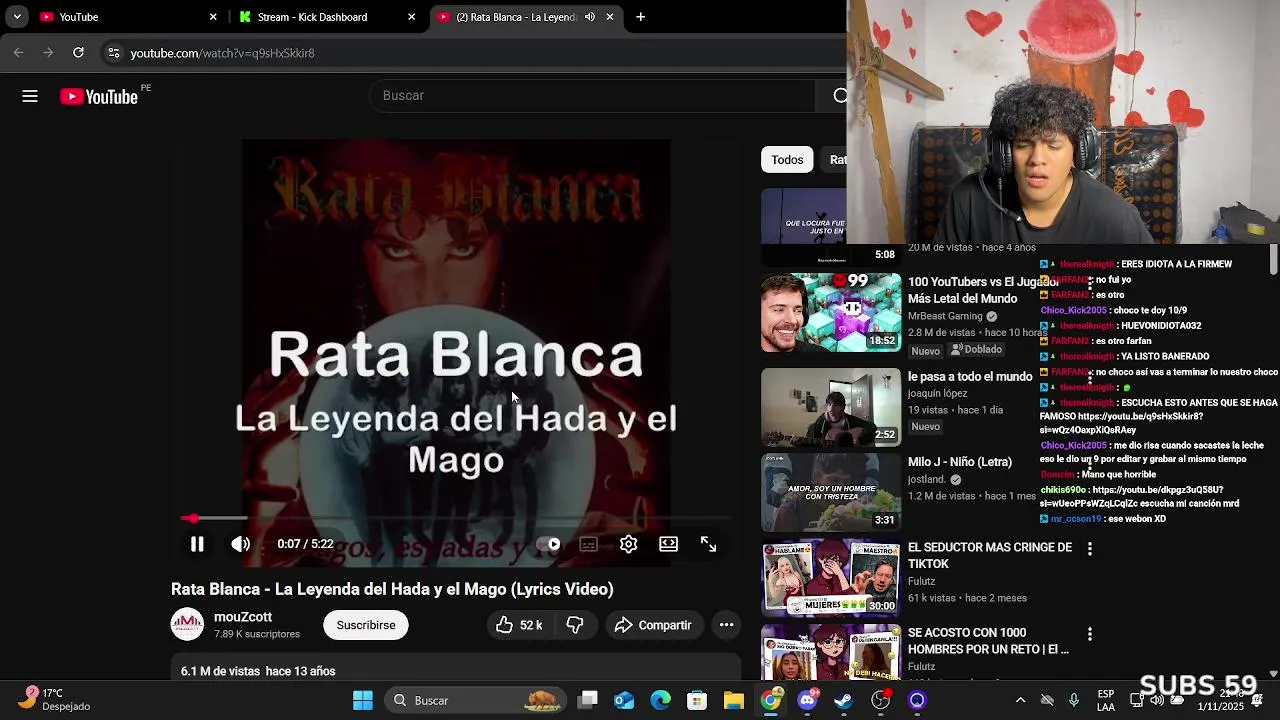The height and width of the screenshot is (720, 1280).
Task: Click the ESP LAA language indicator
Action: 1106,700
